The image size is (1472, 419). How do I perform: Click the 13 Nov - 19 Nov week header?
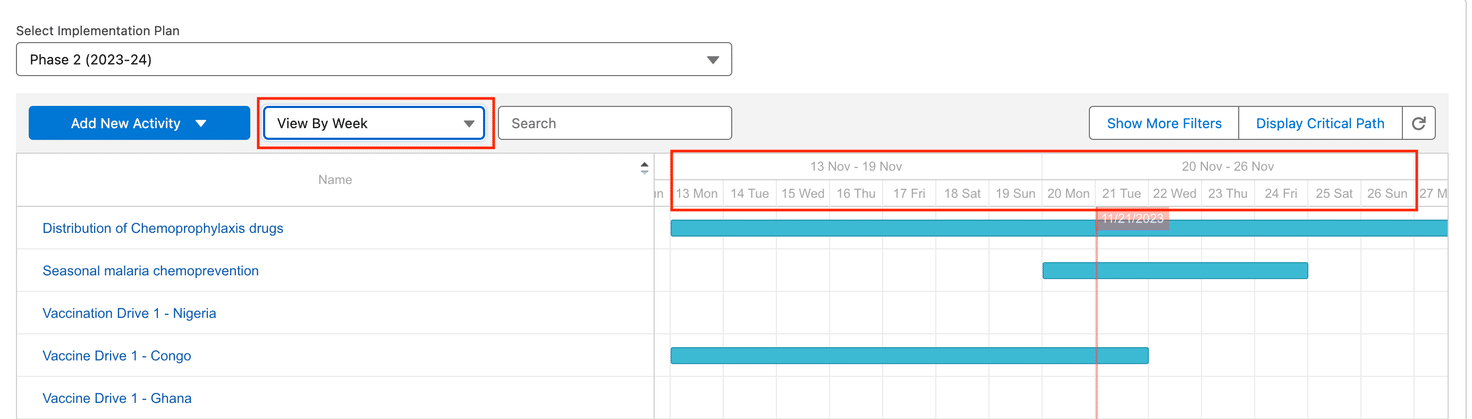point(856,166)
